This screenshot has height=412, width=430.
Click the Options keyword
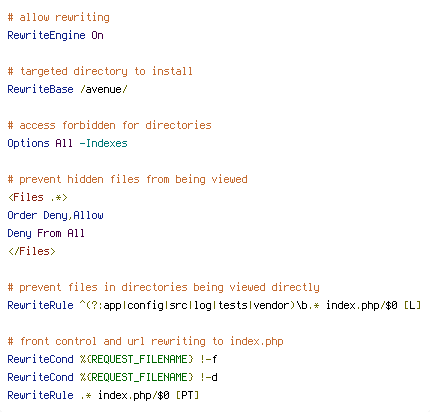[x=28, y=143]
